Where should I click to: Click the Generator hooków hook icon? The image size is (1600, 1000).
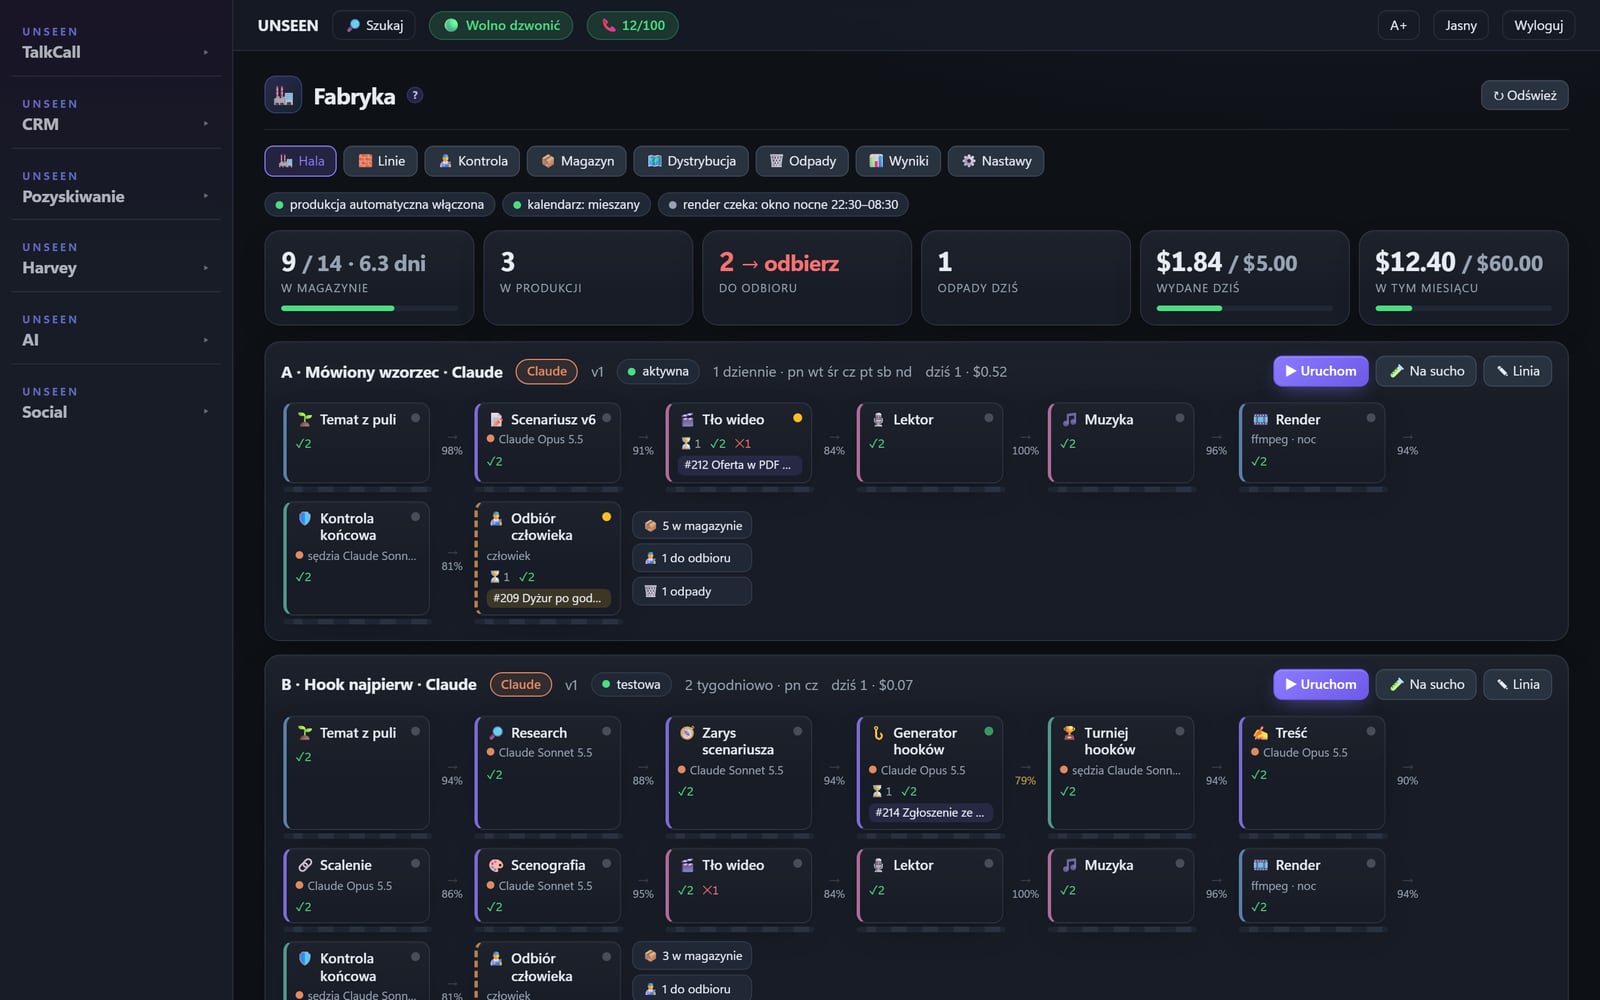878,733
